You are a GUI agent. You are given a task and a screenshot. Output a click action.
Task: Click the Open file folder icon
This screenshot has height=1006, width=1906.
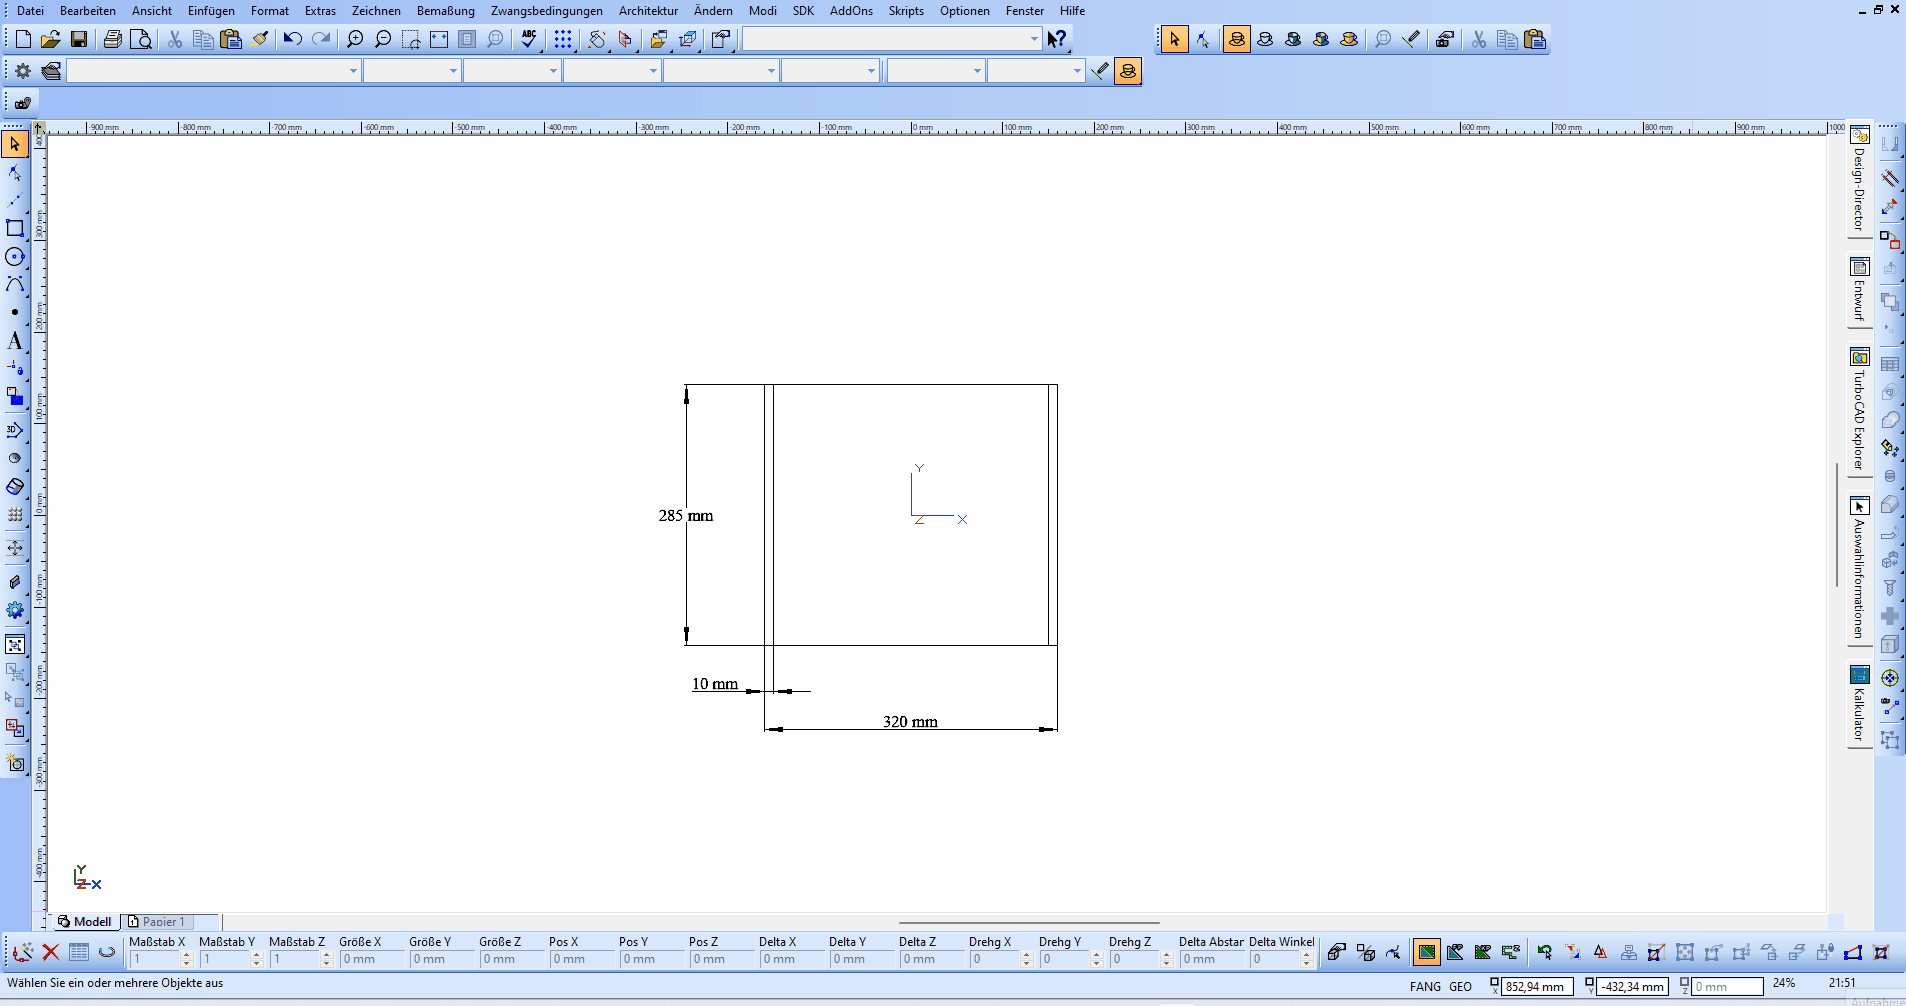[x=51, y=39]
